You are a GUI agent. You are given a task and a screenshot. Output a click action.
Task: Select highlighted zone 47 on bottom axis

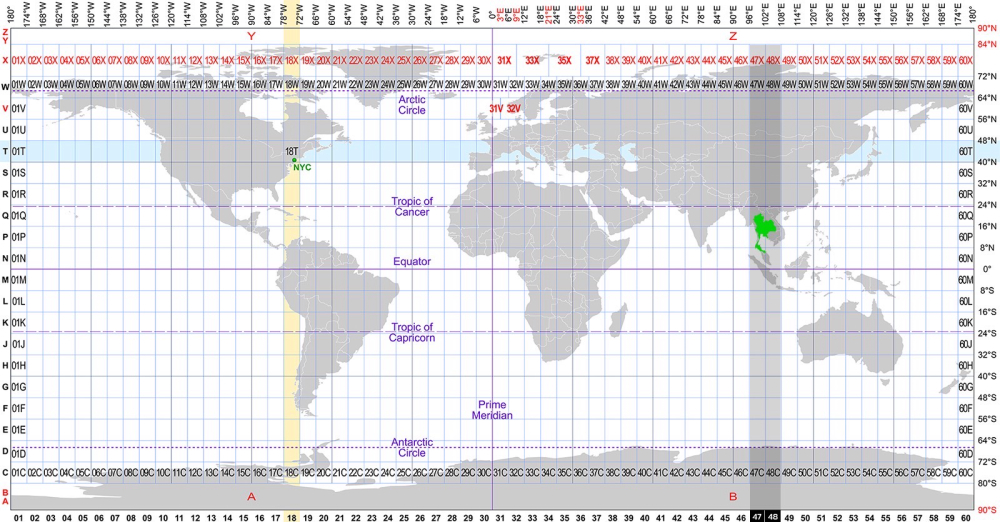coord(756,516)
